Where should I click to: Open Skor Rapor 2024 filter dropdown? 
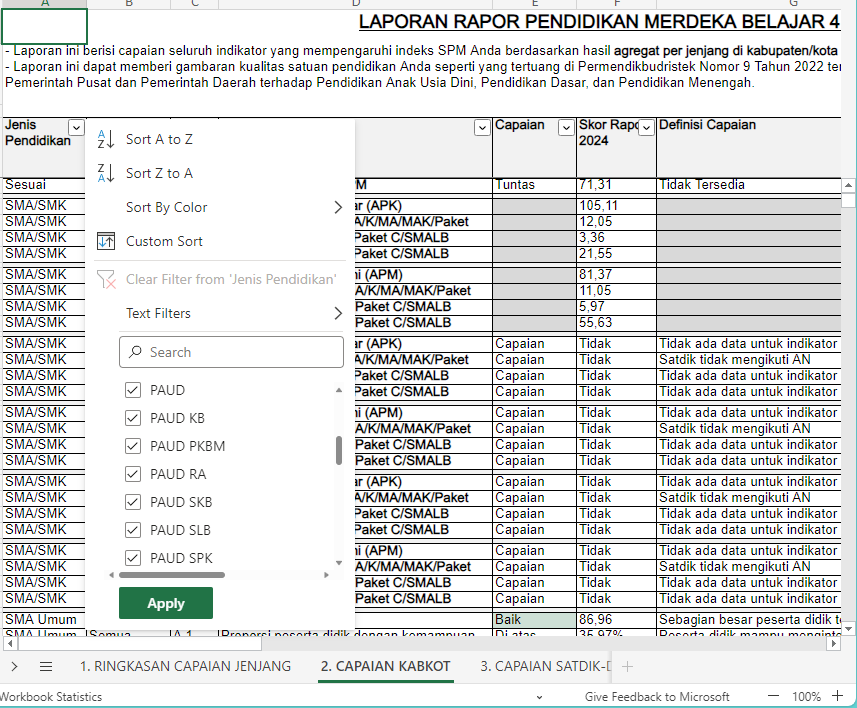coord(647,128)
